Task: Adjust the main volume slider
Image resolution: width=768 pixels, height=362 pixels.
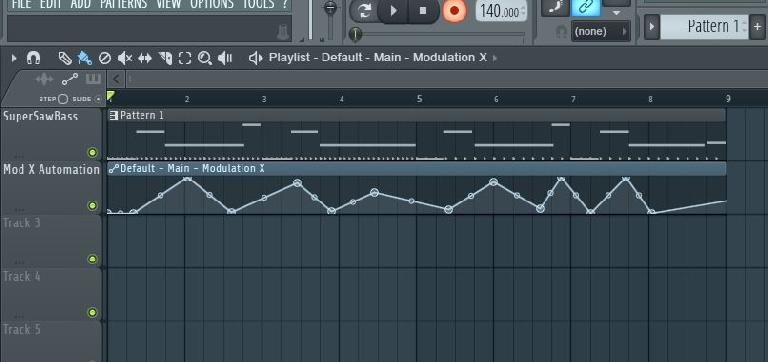Action: coord(331,8)
